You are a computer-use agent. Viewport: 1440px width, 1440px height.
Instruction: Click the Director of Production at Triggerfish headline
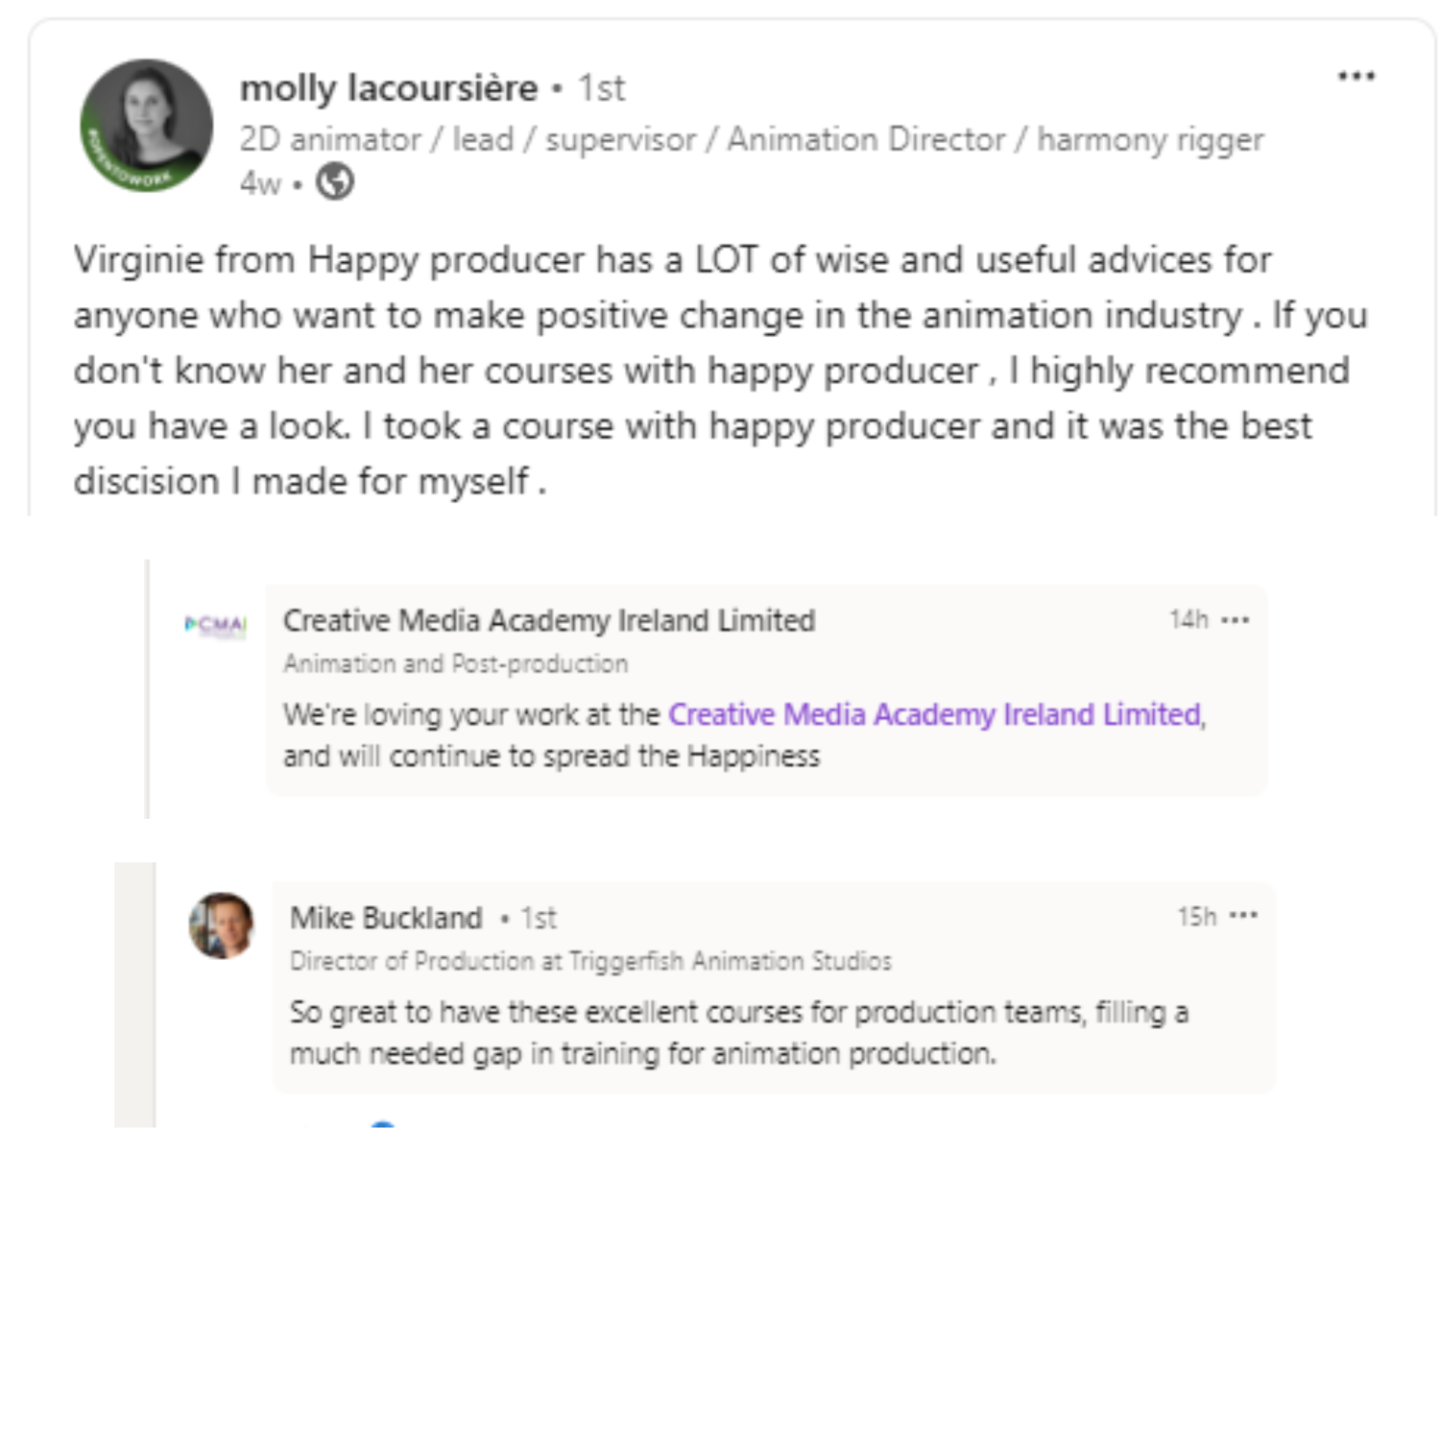590,961
